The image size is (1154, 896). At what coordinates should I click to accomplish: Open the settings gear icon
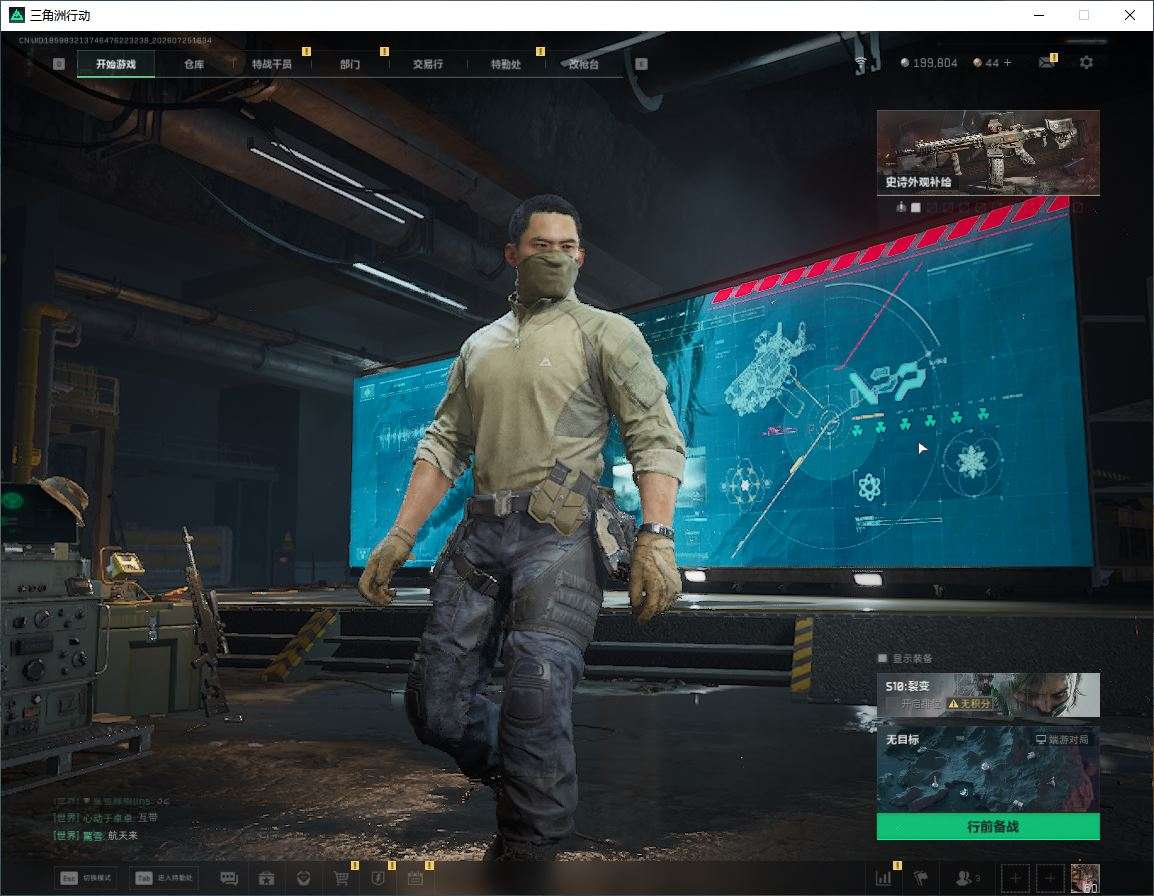pos(1086,63)
